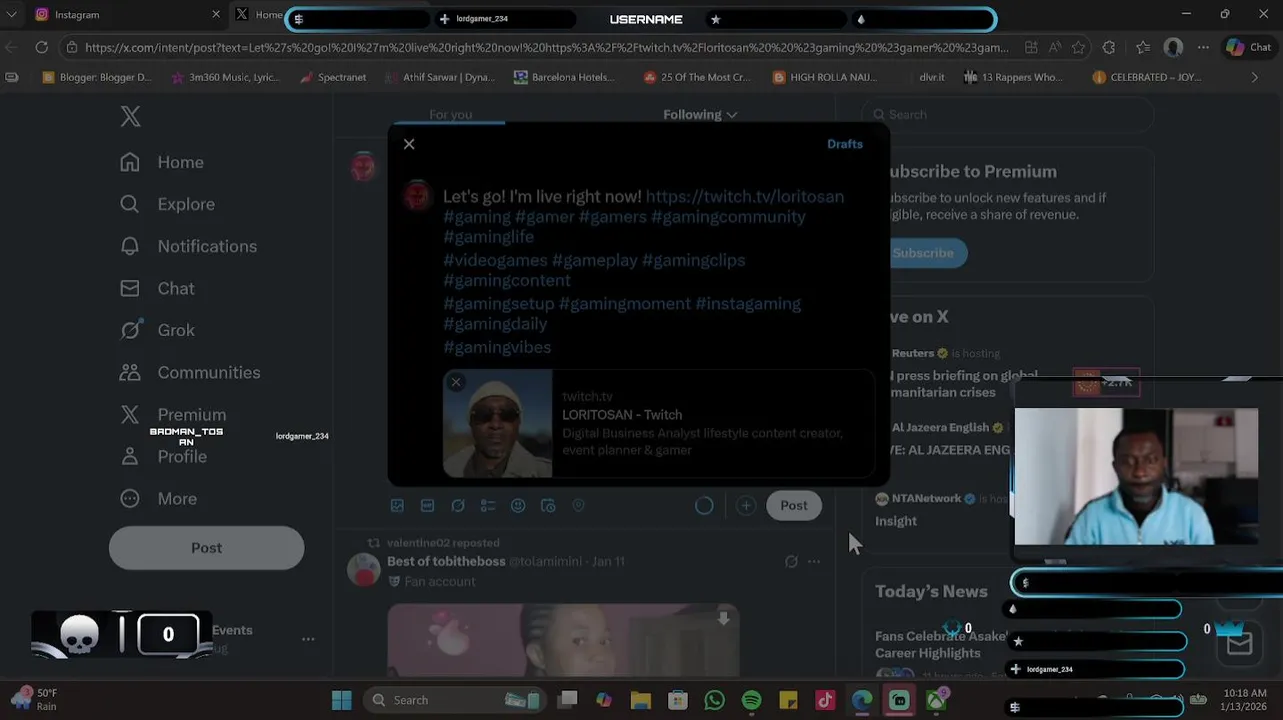Click the large Post button in sidebar
Viewport: 1283px width, 720px height.
[x=206, y=548]
